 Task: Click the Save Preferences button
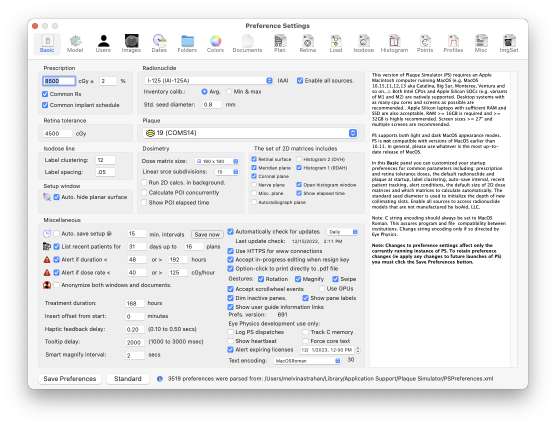click(x=70, y=379)
